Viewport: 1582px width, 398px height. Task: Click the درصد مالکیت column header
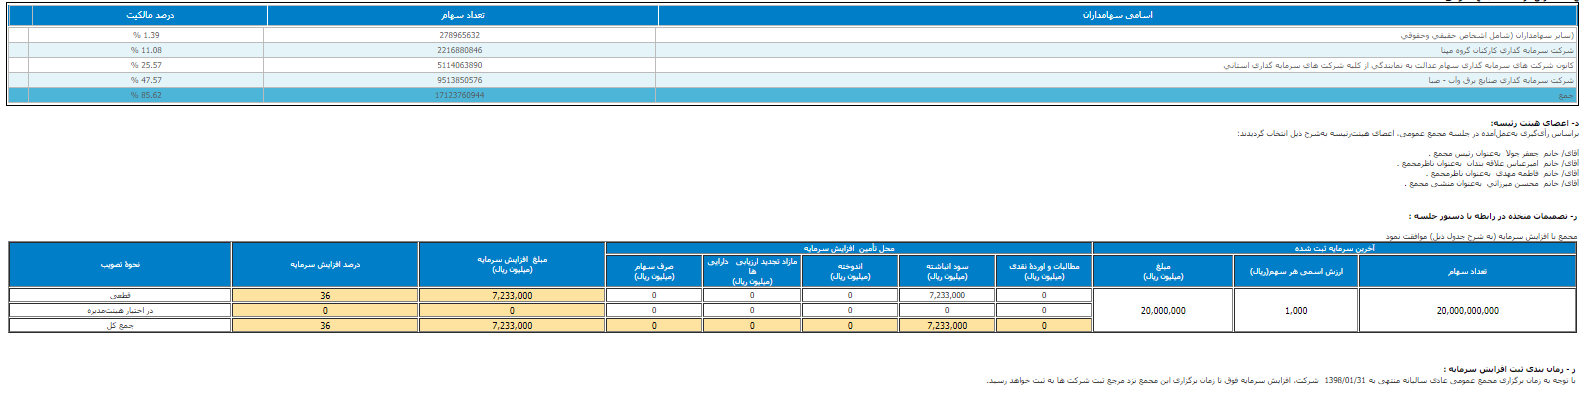150,15
